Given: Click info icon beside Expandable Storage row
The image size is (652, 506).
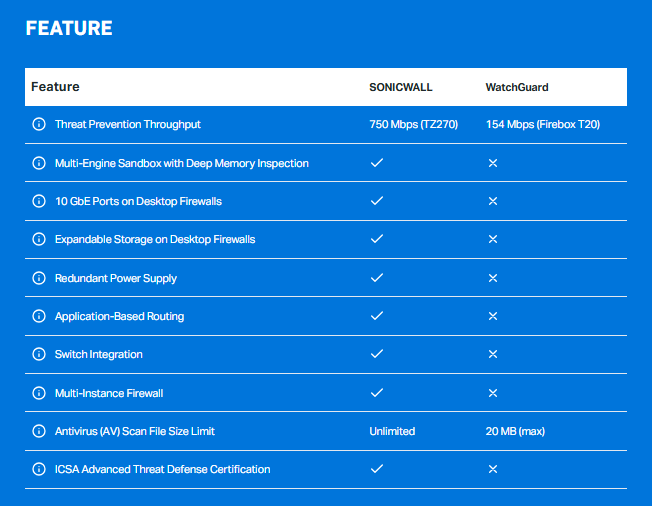Looking at the screenshot, I should point(39,240).
